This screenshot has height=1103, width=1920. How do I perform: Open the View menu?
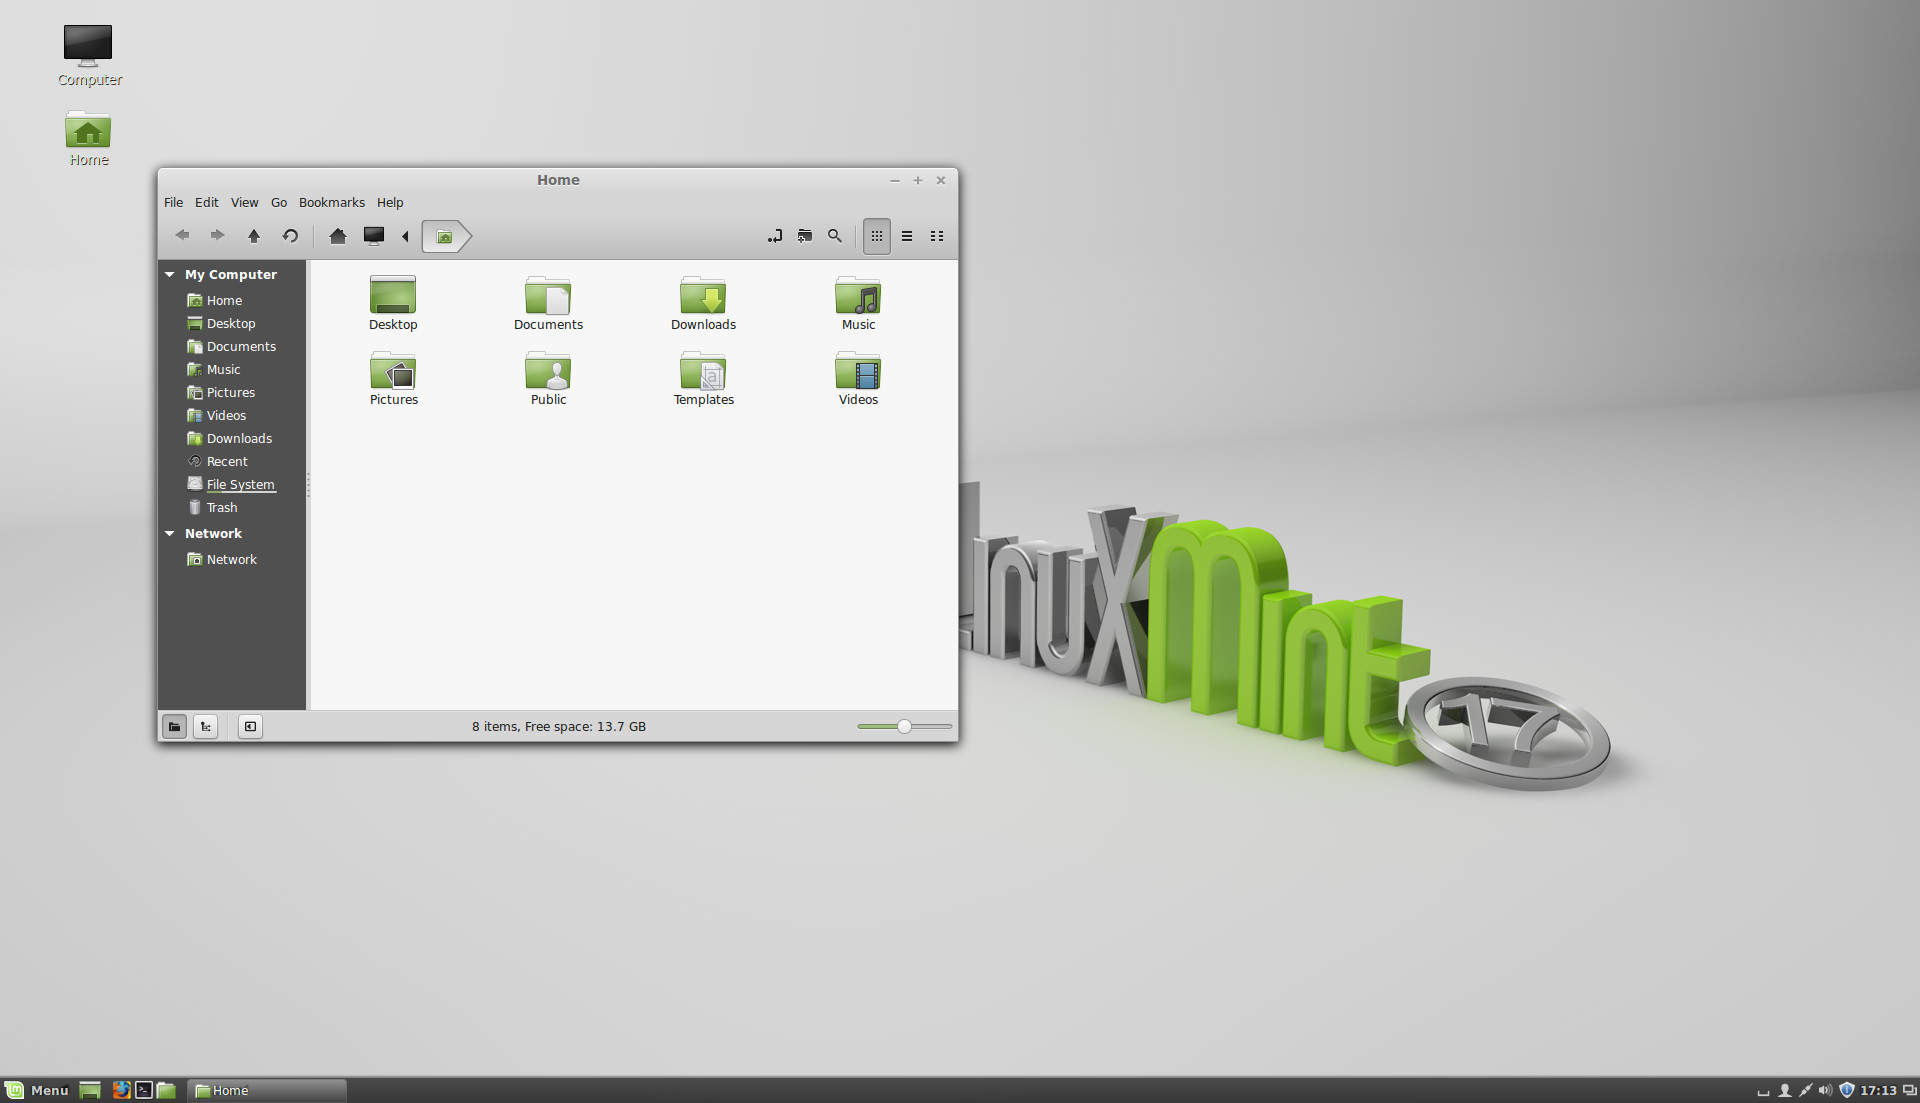245,202
